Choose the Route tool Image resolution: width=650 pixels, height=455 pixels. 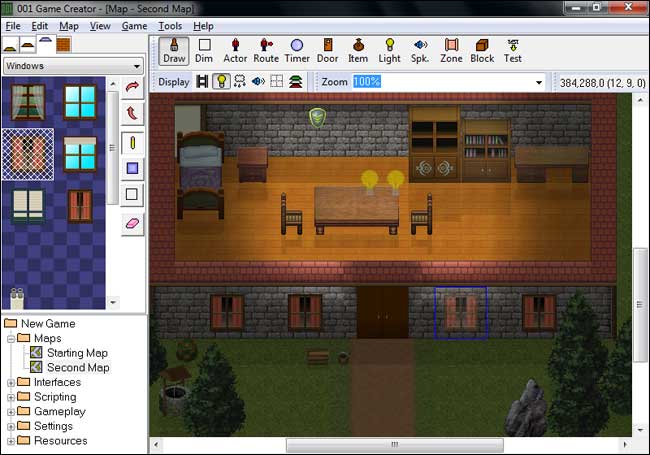point(266,50)
